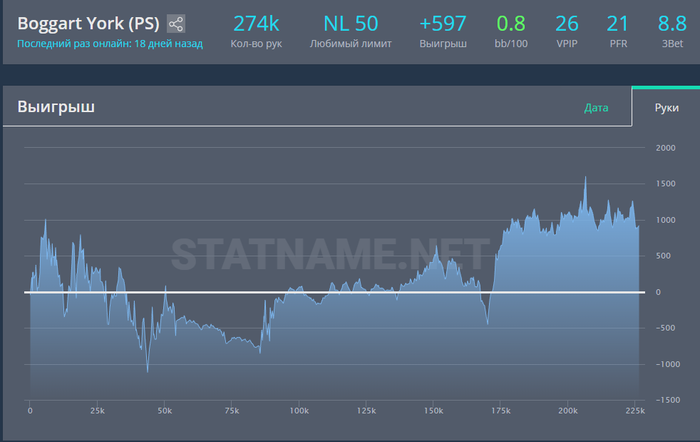Click the 1500 y-axis label
The image size is (700, 442).
click(665, 183)
